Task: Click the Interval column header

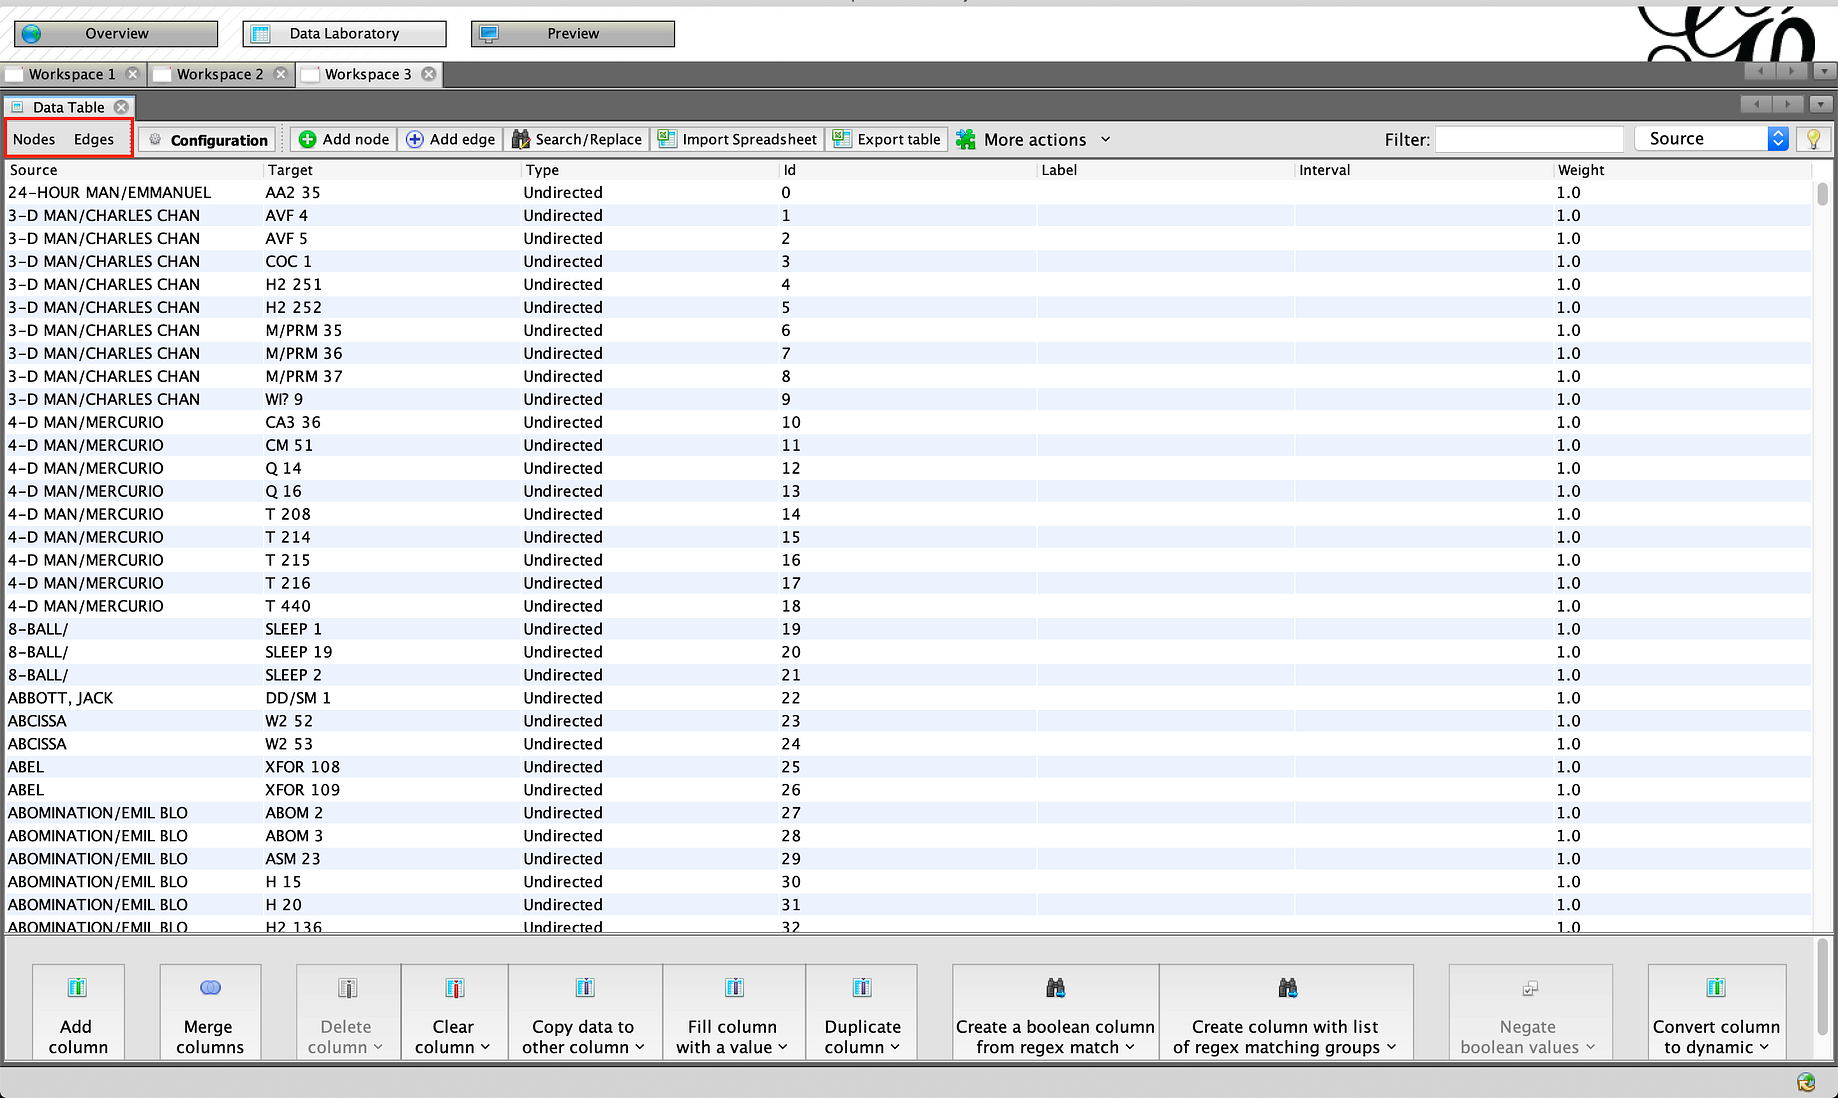Action: [1424, 170]
